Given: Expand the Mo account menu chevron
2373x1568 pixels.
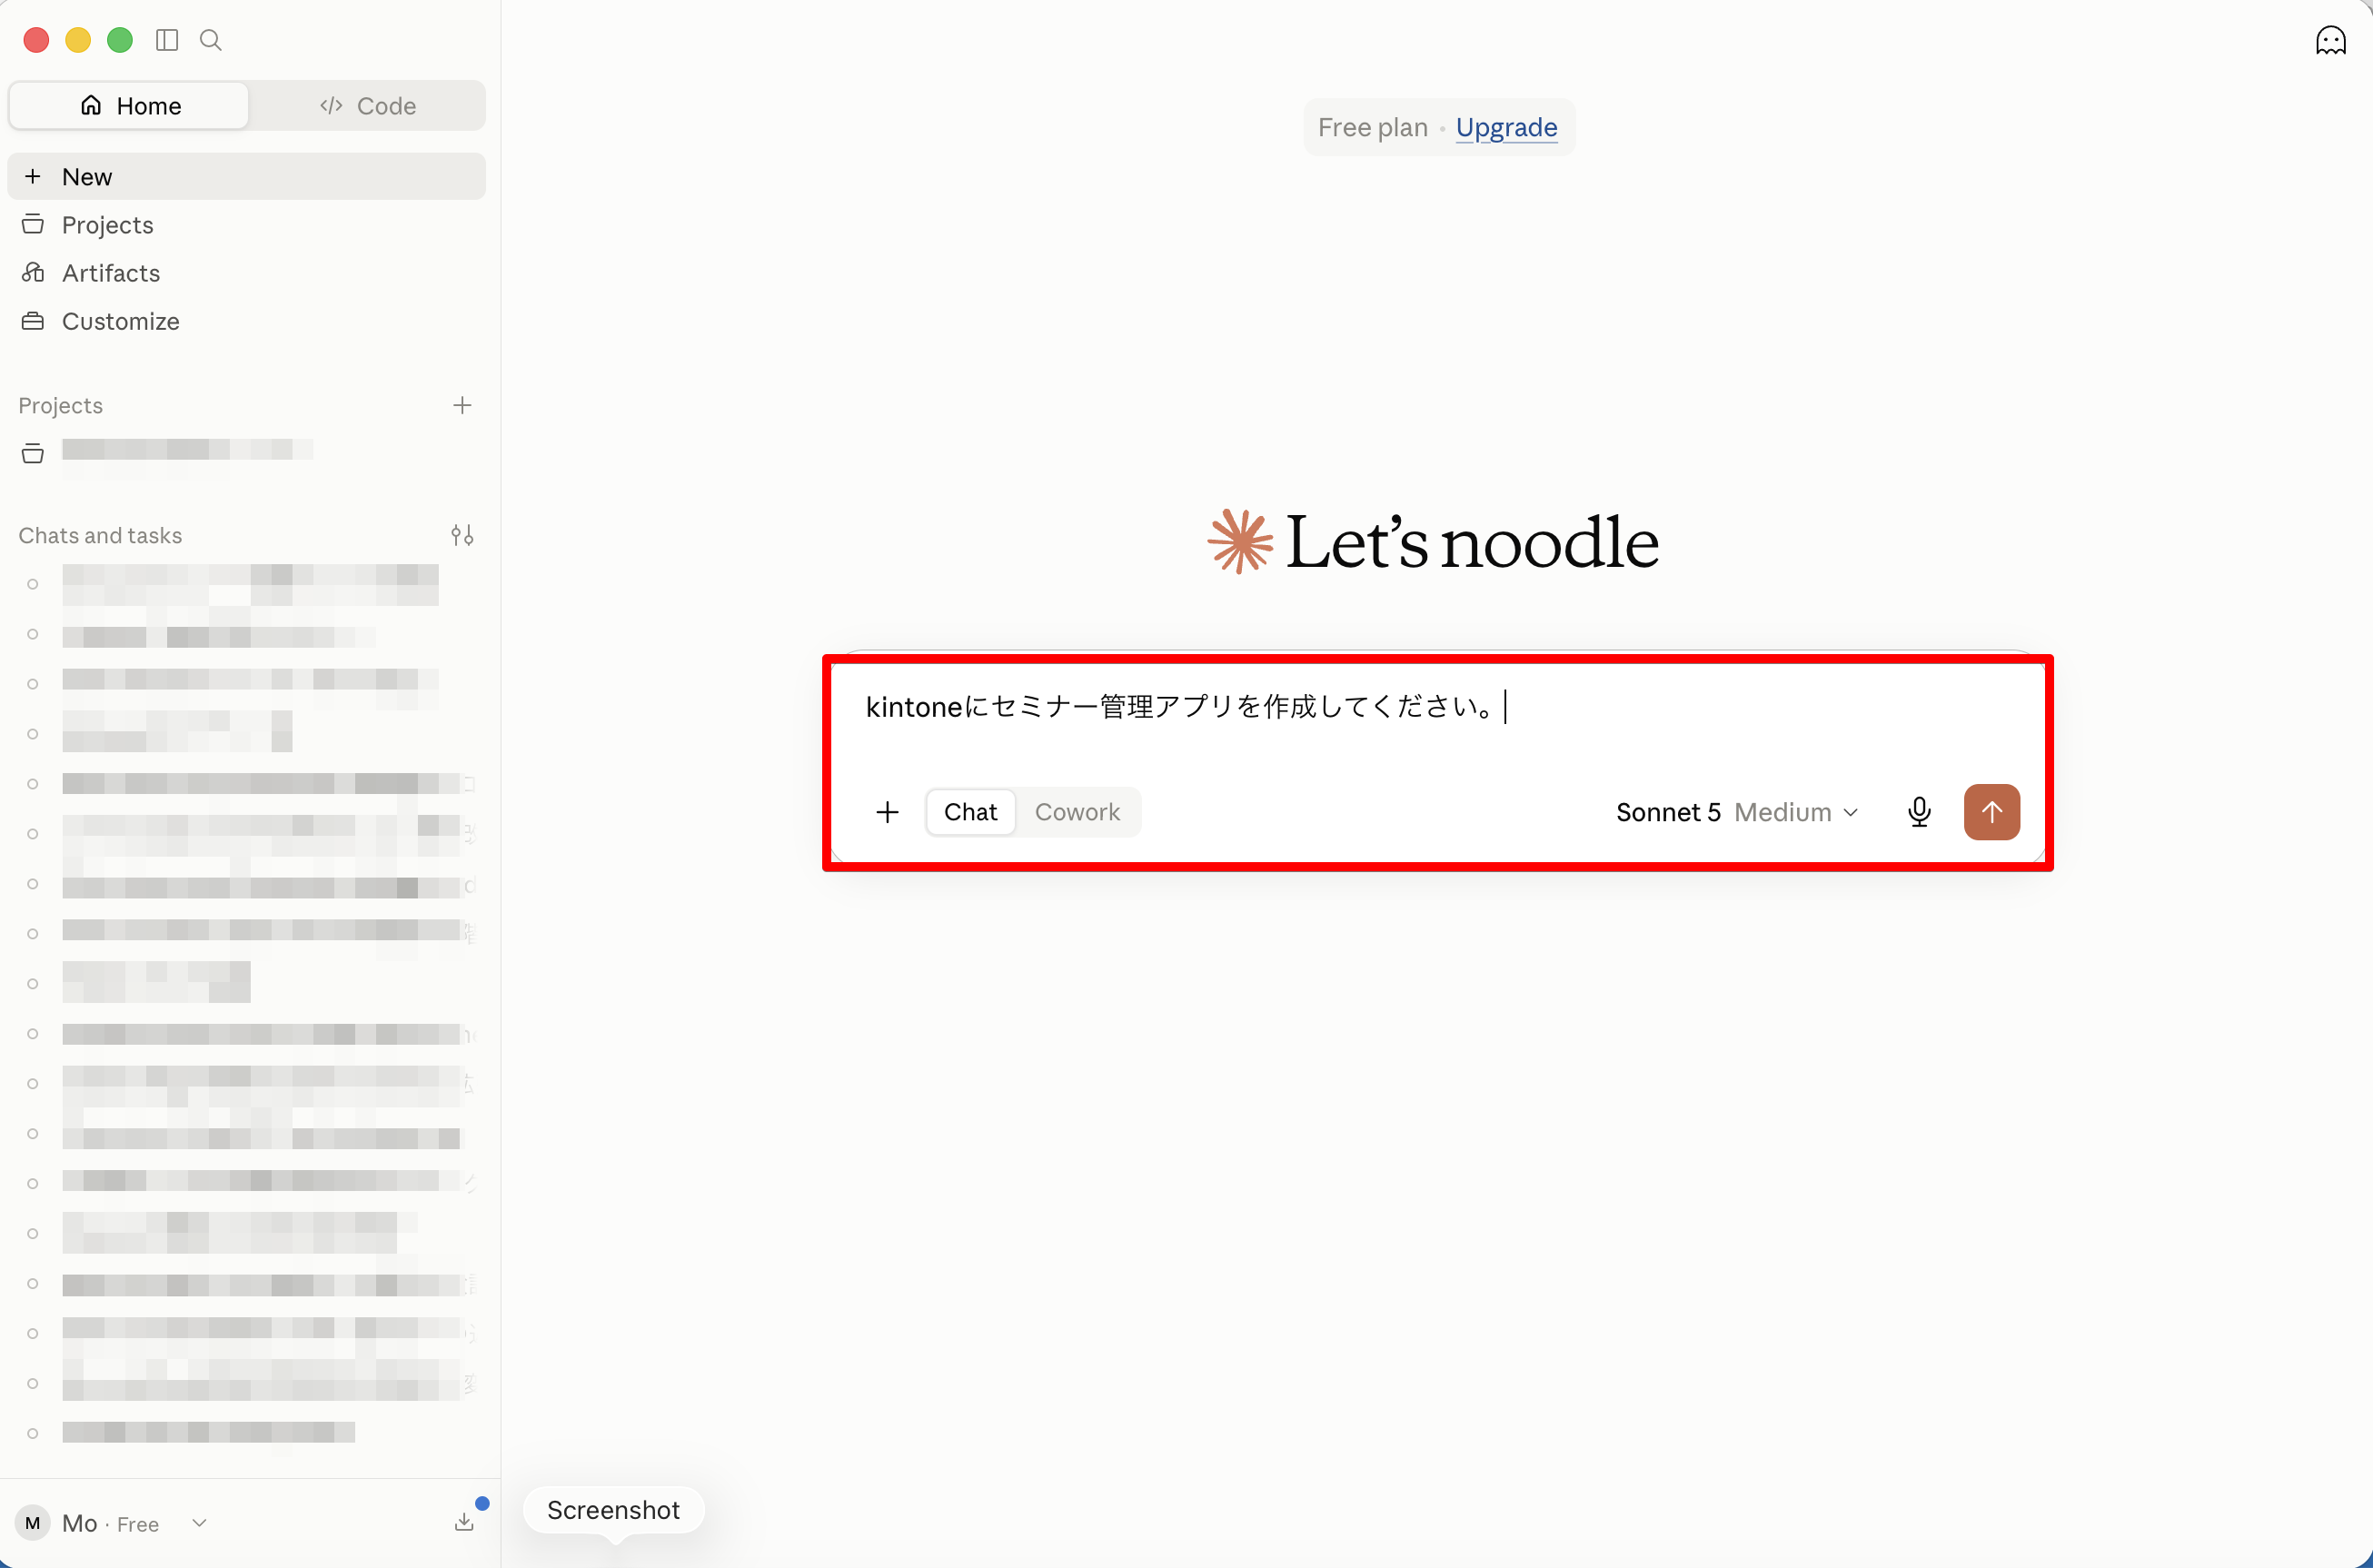Looking at the screenshot, I should pos(200,1522).
